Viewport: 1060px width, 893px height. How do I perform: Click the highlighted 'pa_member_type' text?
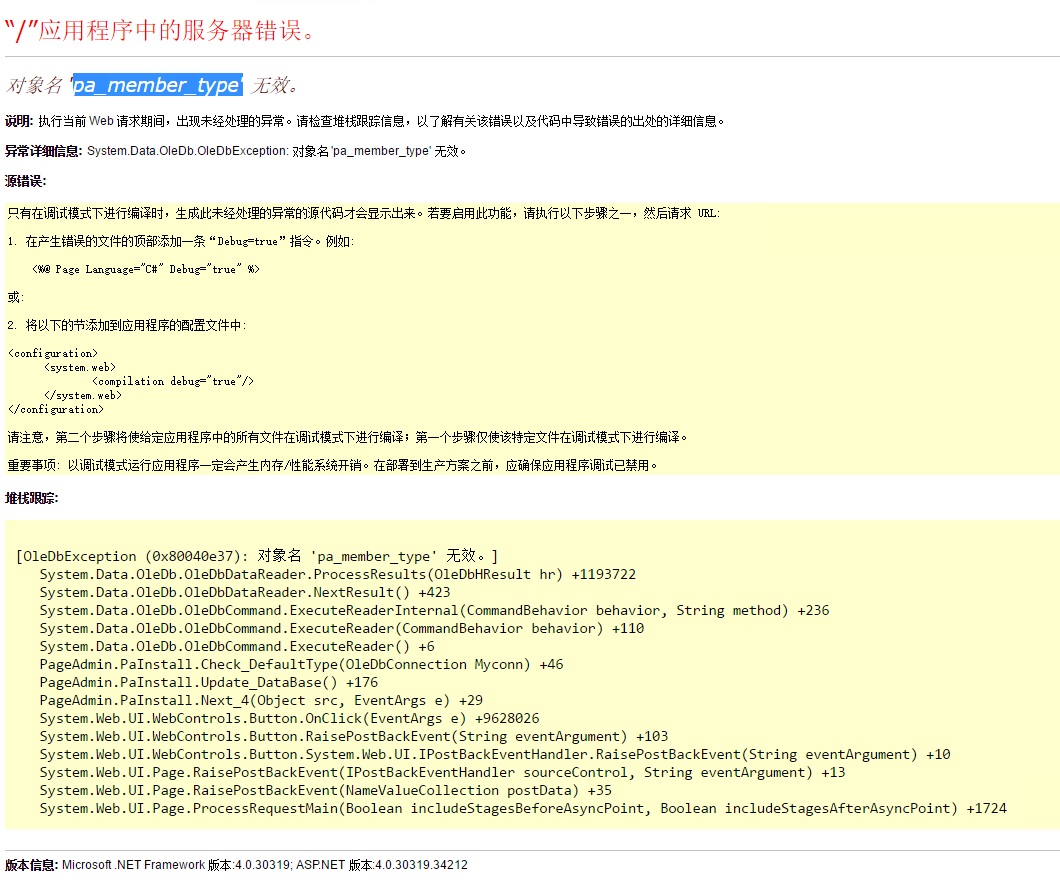coord(156,85)
